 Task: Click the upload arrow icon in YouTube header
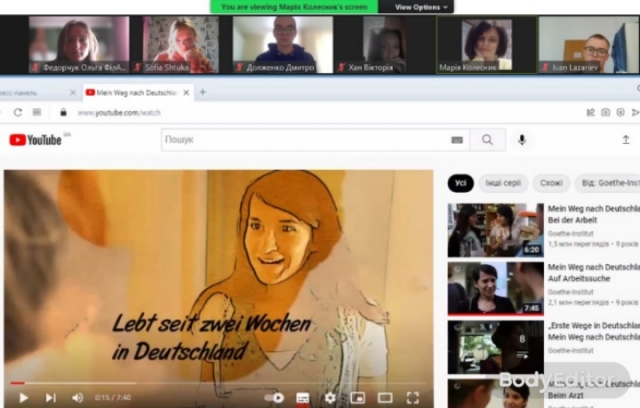[626, 140]
